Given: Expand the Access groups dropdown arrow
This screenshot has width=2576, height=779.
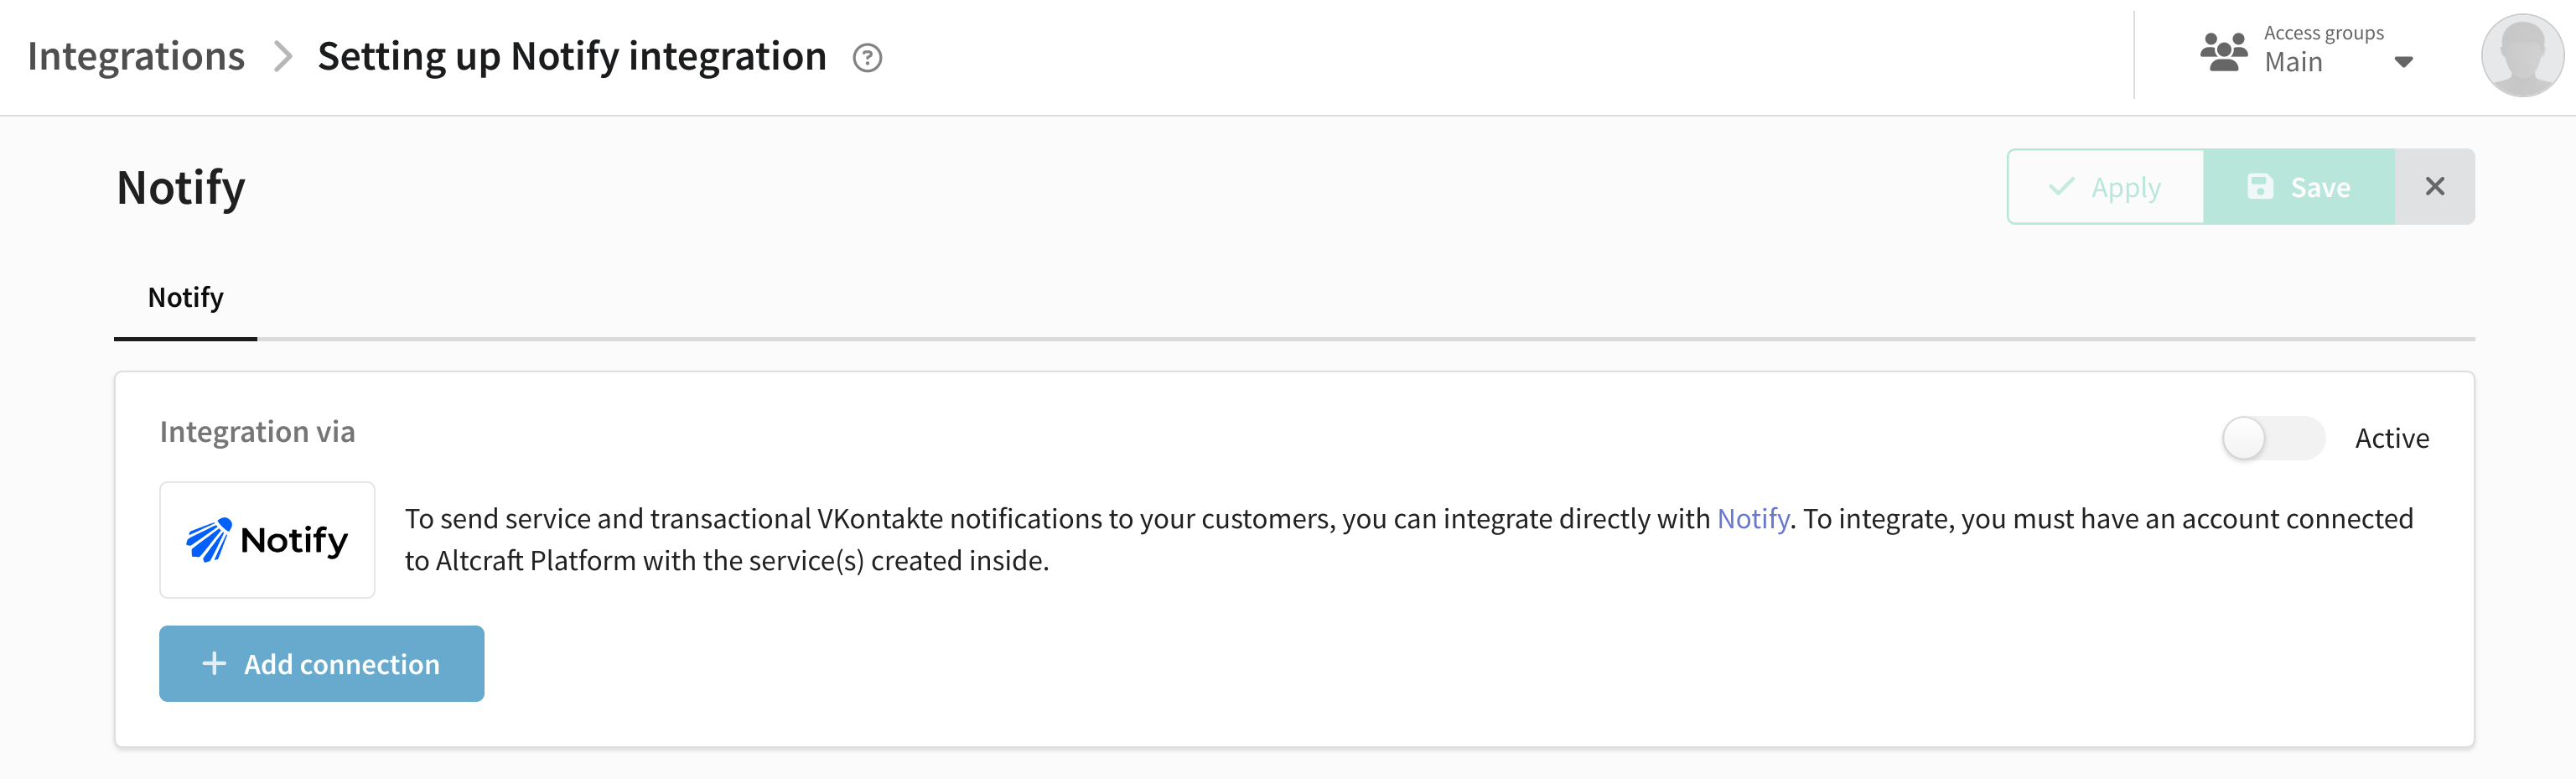Looking at the screenshot, I should click(x=2404, y=62).
